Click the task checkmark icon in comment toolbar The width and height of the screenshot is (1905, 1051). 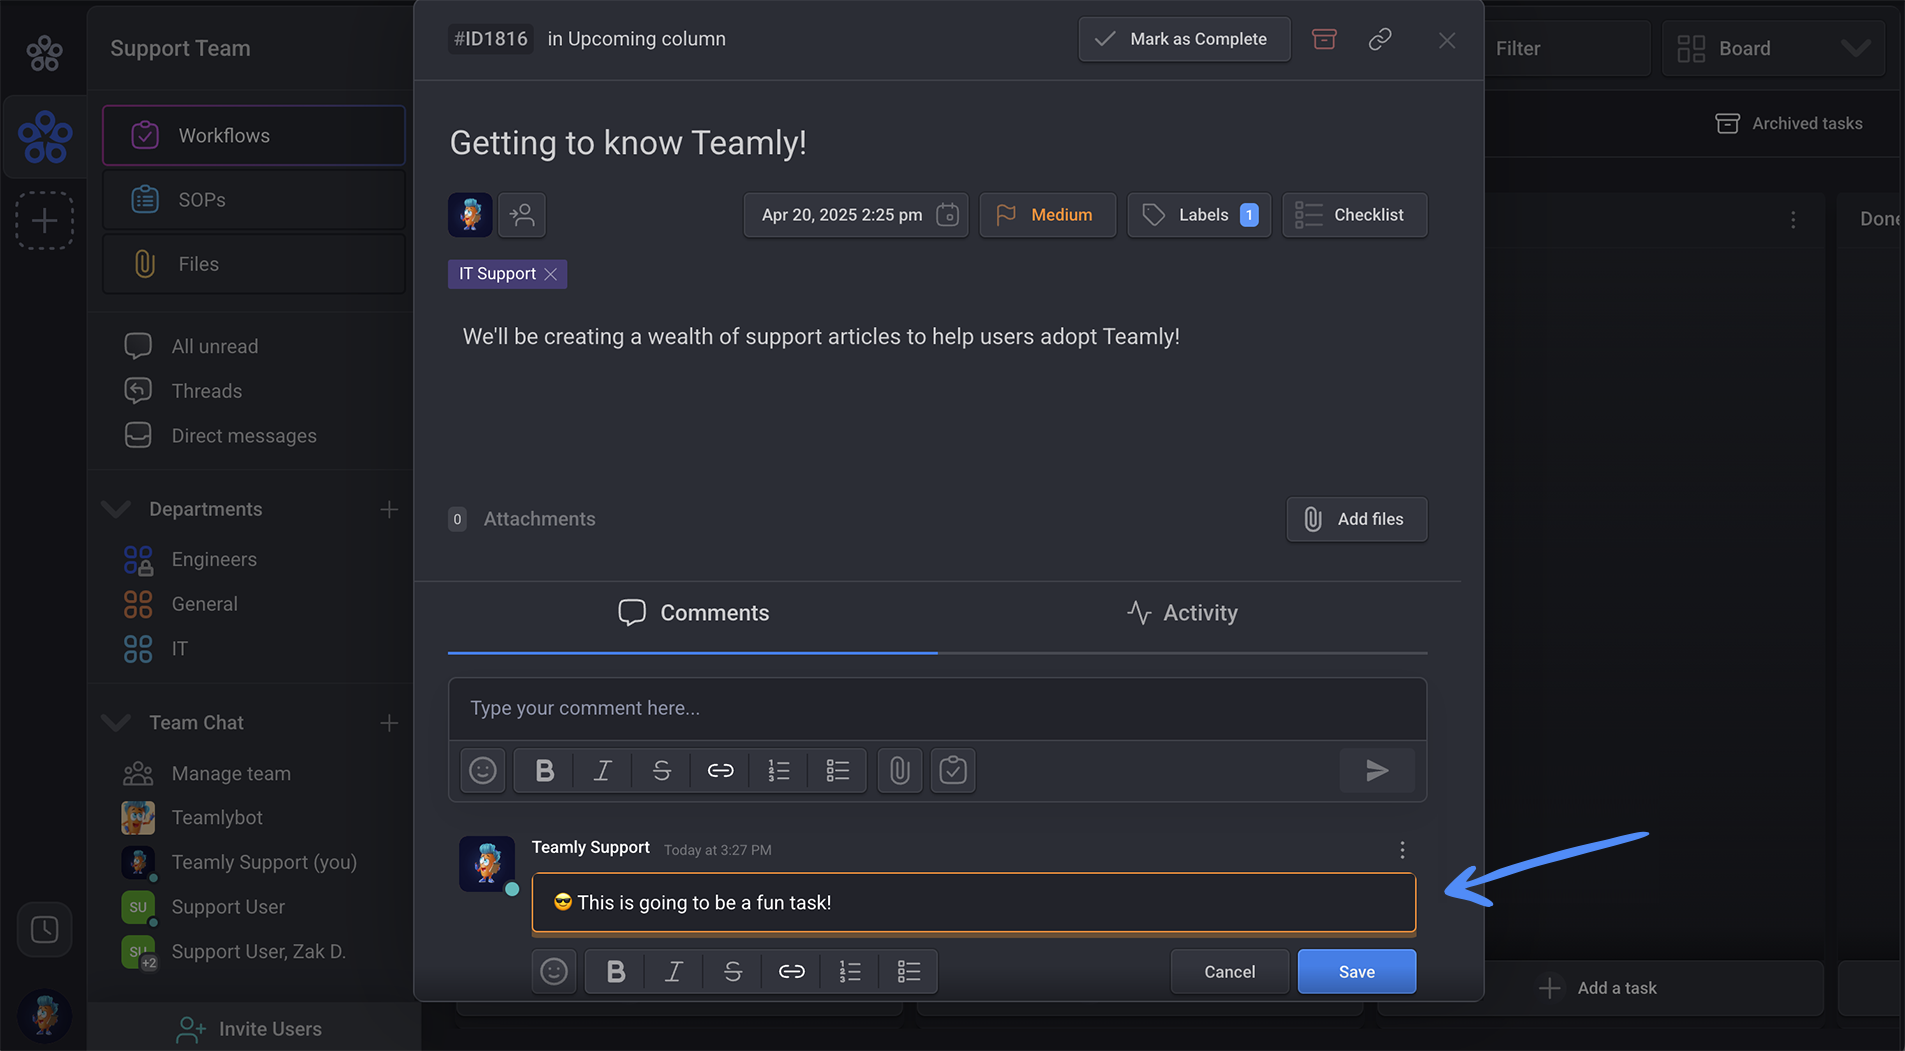(953, 770)
